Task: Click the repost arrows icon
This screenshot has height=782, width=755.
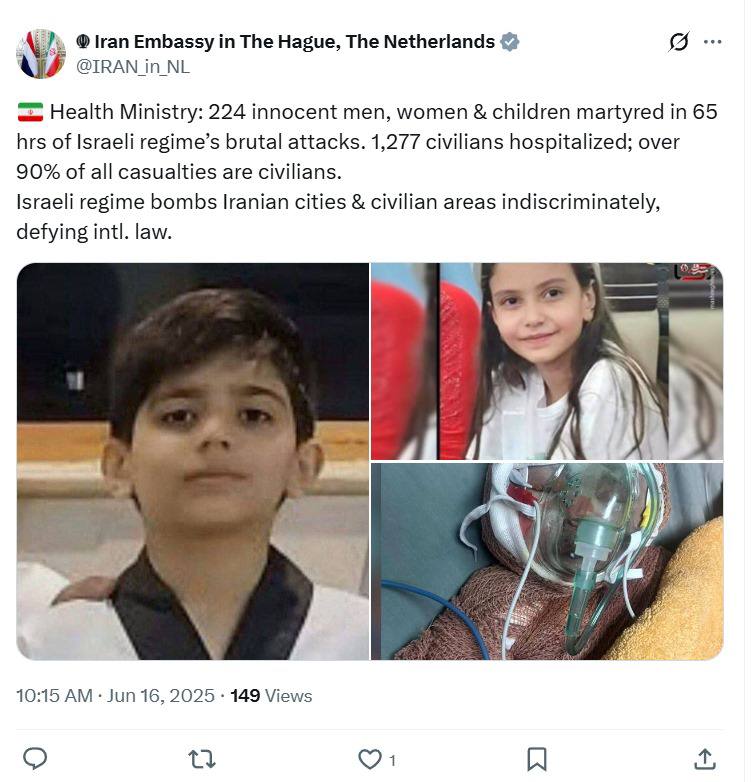Action: [202, 759]
